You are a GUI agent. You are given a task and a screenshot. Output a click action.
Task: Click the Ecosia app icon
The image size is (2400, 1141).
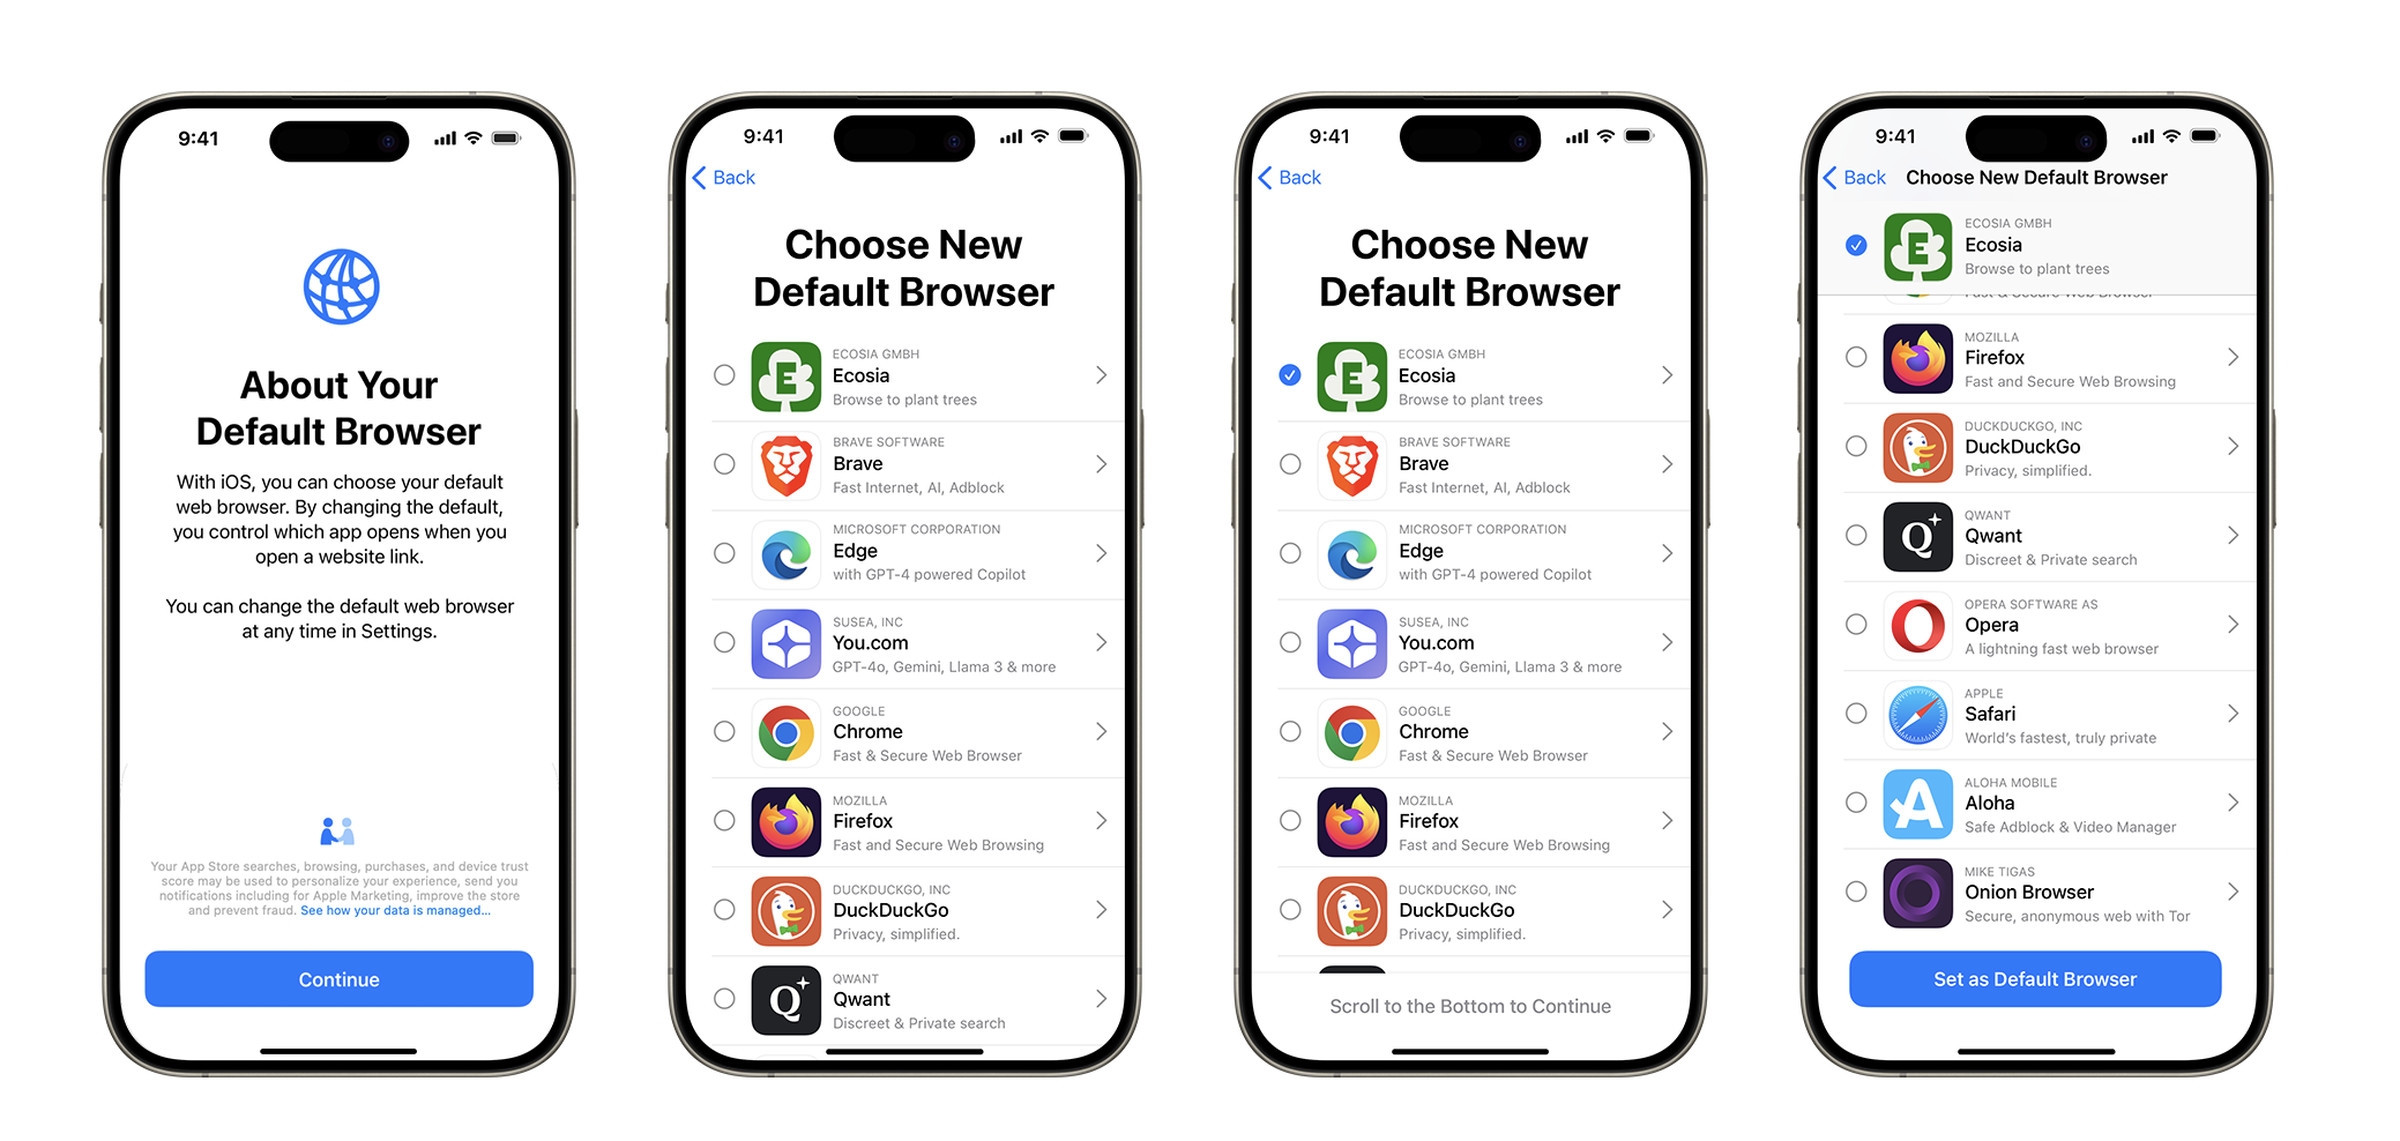[x=782, y=378]
